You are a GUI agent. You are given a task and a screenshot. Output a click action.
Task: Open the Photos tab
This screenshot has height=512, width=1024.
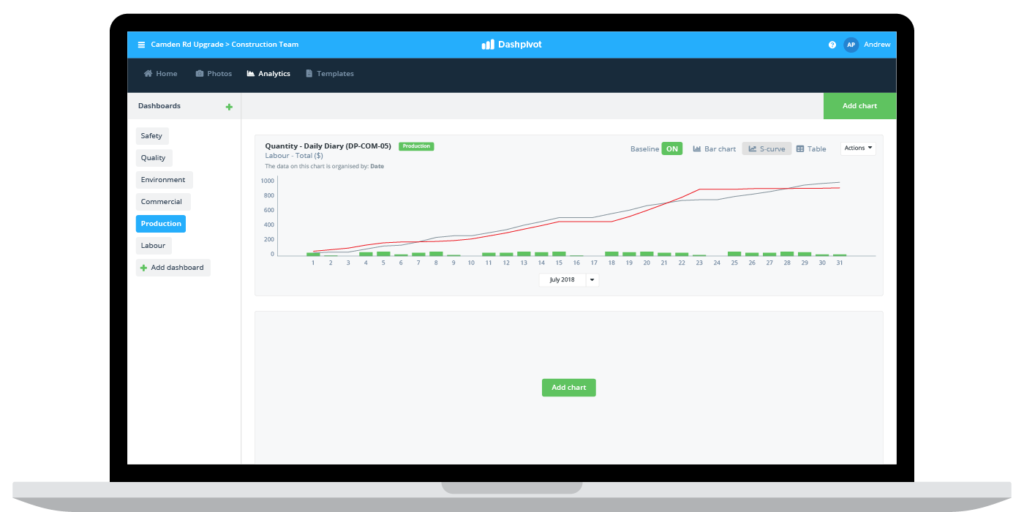pyautogui.click(x=213, y=74)
